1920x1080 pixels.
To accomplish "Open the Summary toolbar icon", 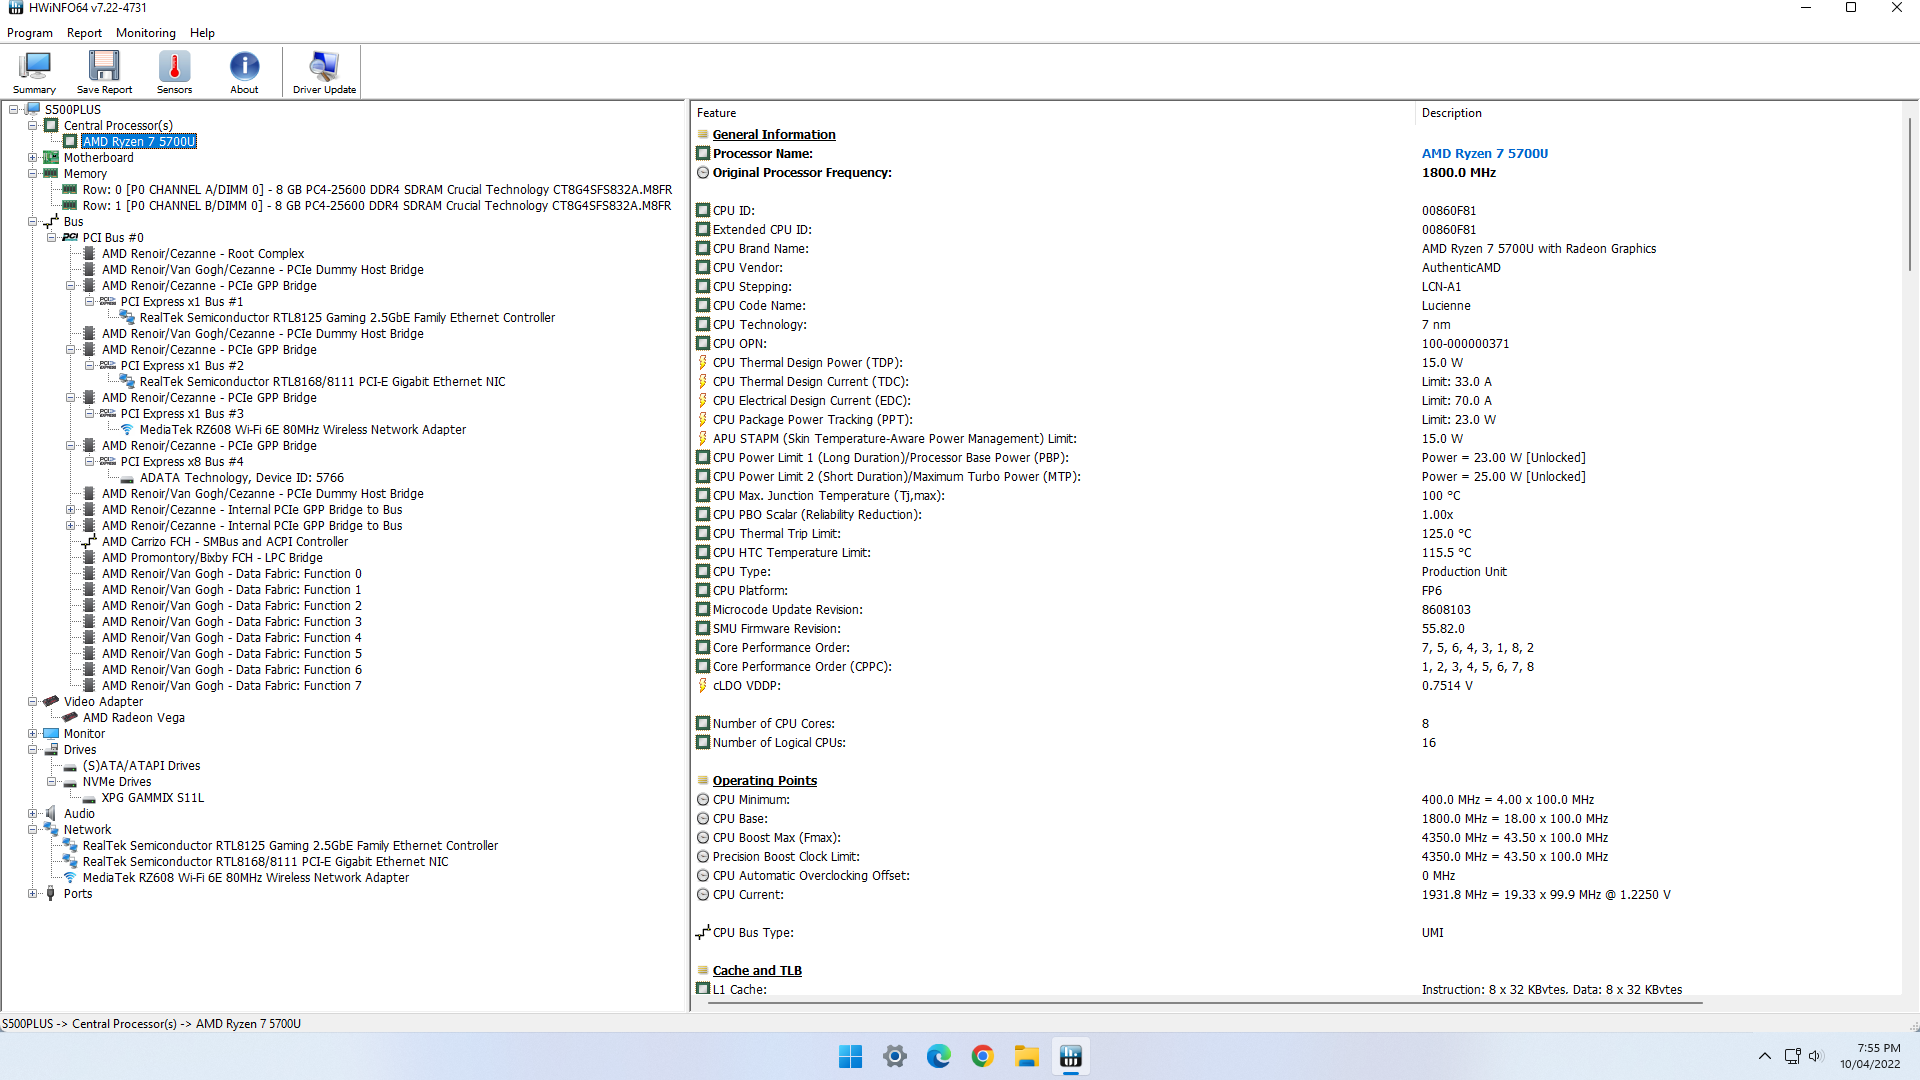I will point(34,72).
